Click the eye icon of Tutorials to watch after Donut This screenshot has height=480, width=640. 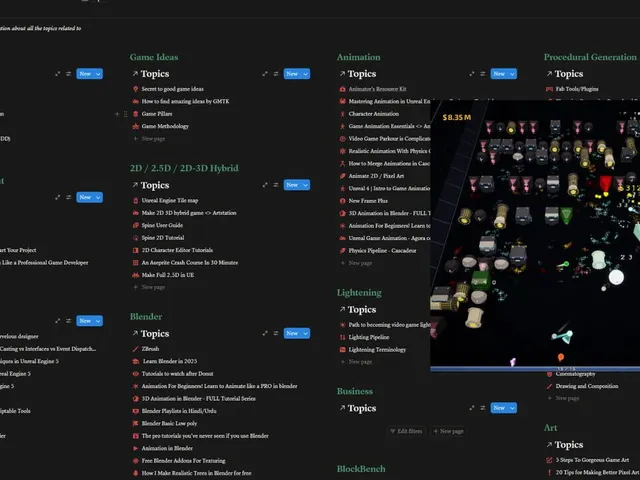[x=136, y=374]
